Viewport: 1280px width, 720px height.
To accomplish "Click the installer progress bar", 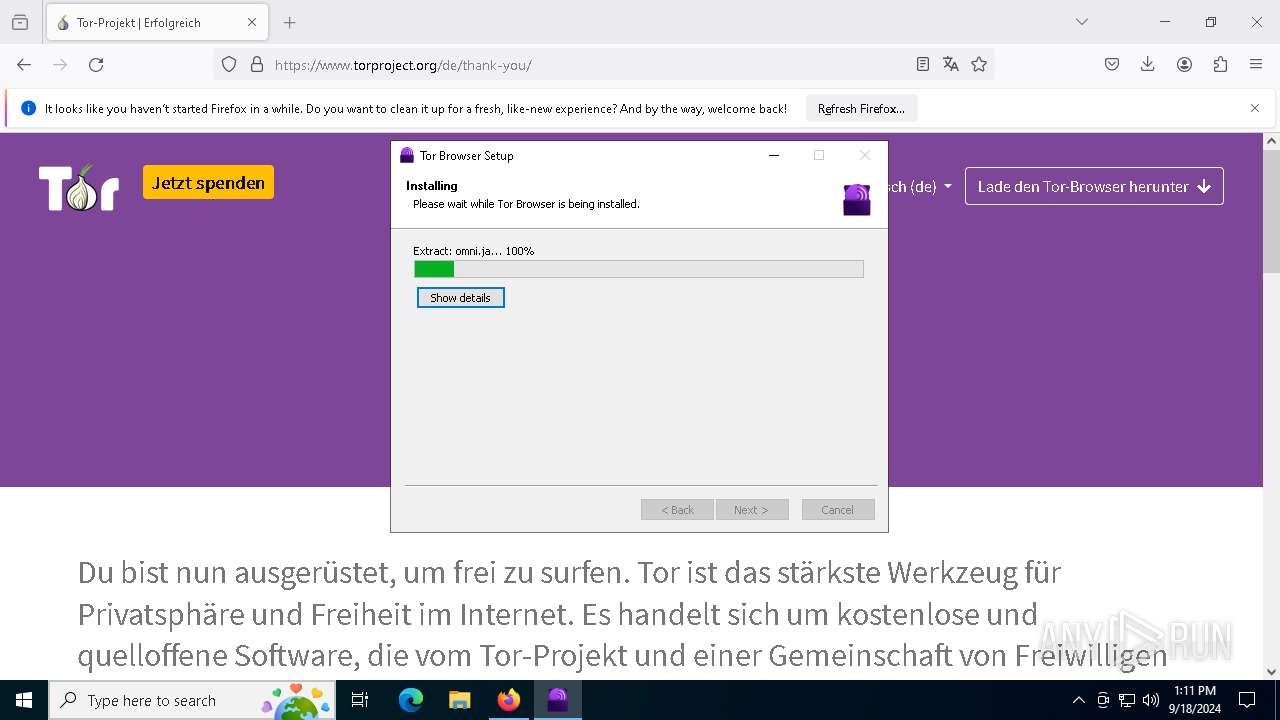I will (639, 269).
